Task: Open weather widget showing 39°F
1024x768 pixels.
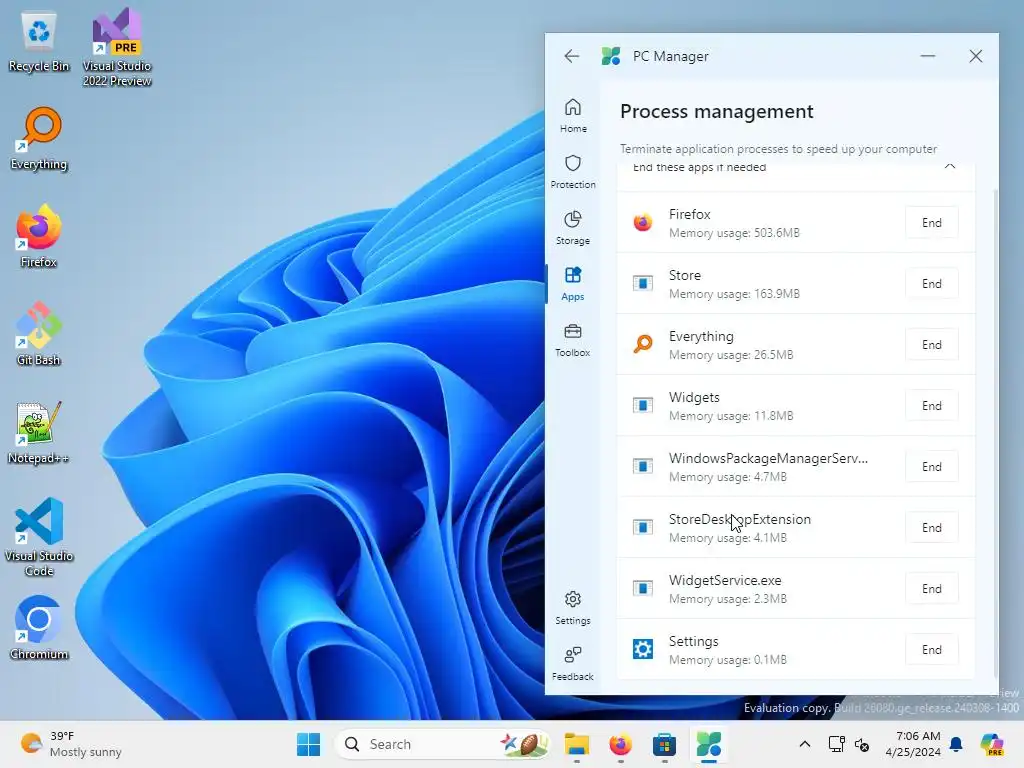Action: click(x=71, y=744)
